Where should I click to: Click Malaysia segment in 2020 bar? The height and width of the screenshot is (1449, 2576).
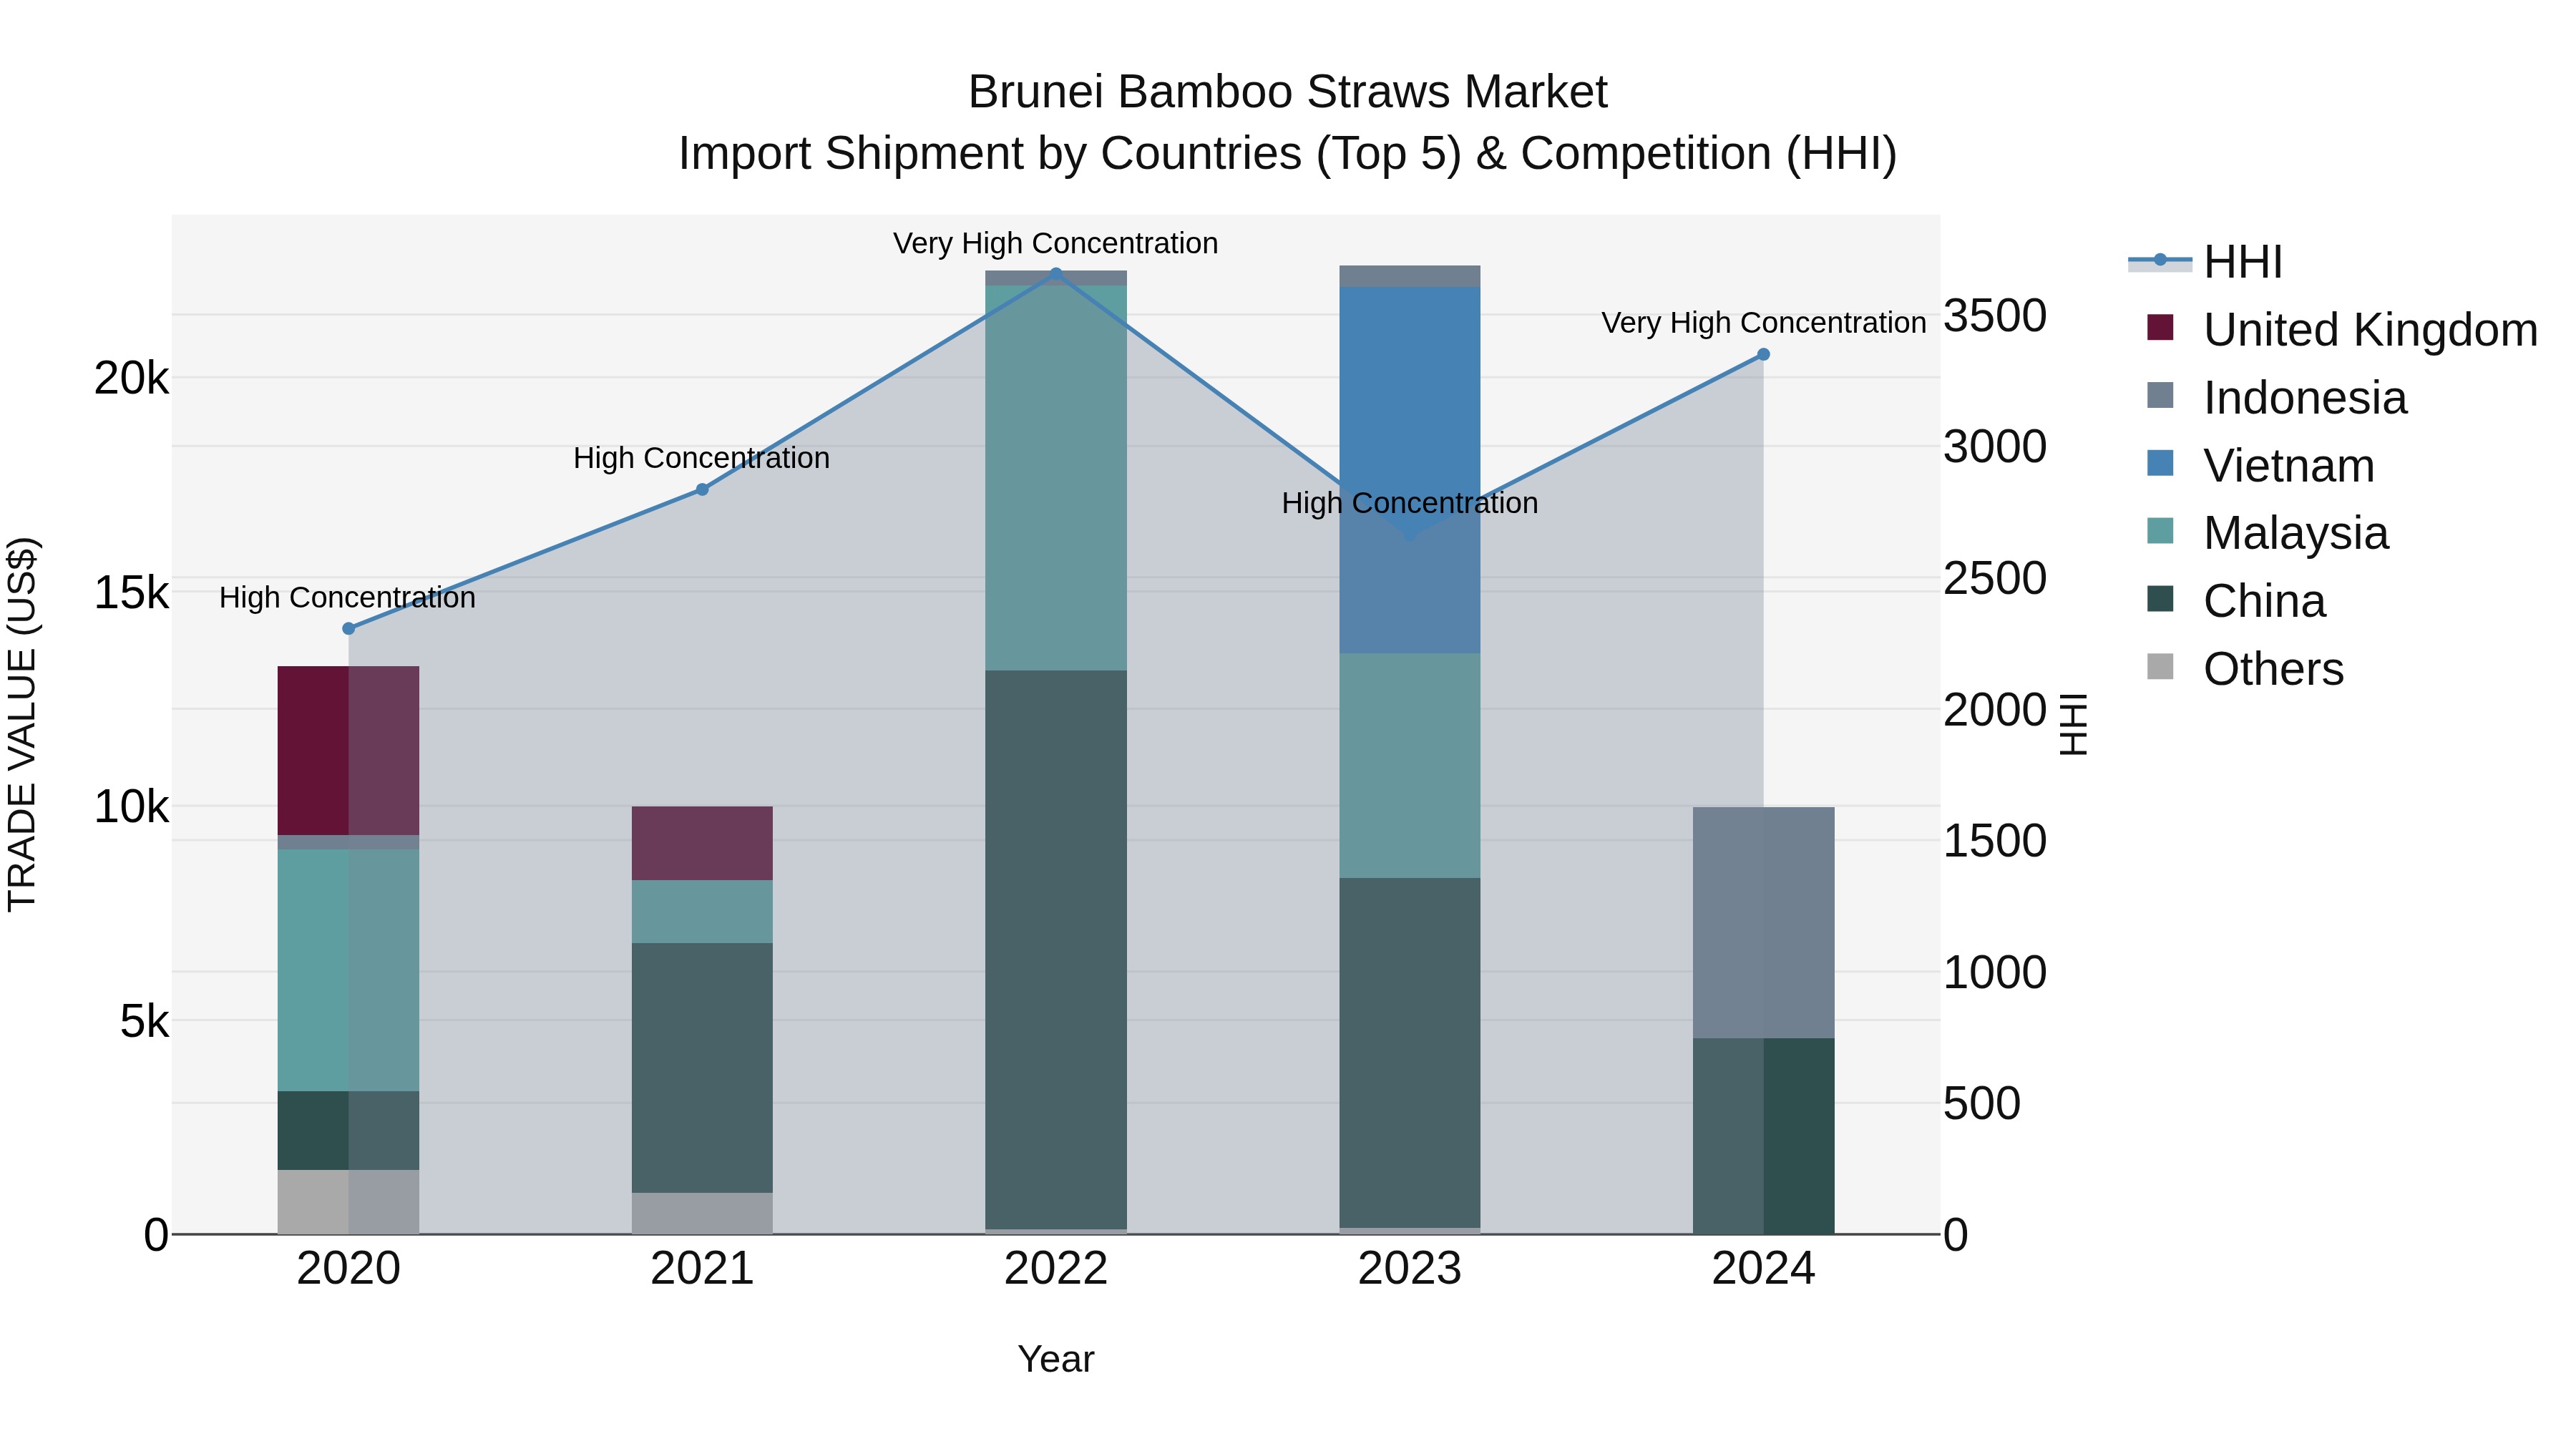click(348, 971)
